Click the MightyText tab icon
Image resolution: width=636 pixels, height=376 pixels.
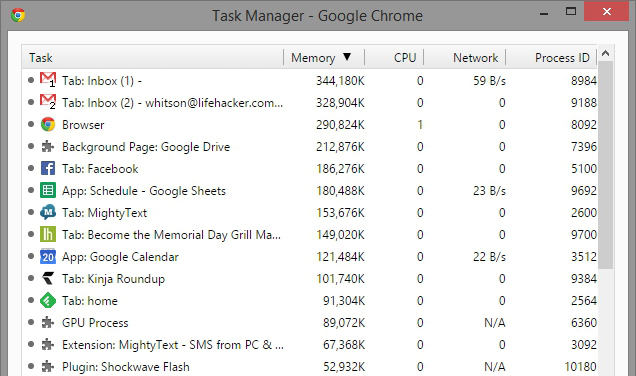(x=48, y=212)
